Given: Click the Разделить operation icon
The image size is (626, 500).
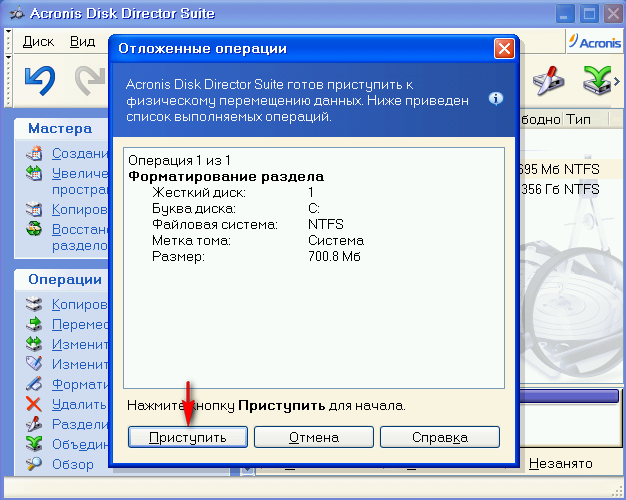Looking at the screenshot, I should click(x=34, y=424).
